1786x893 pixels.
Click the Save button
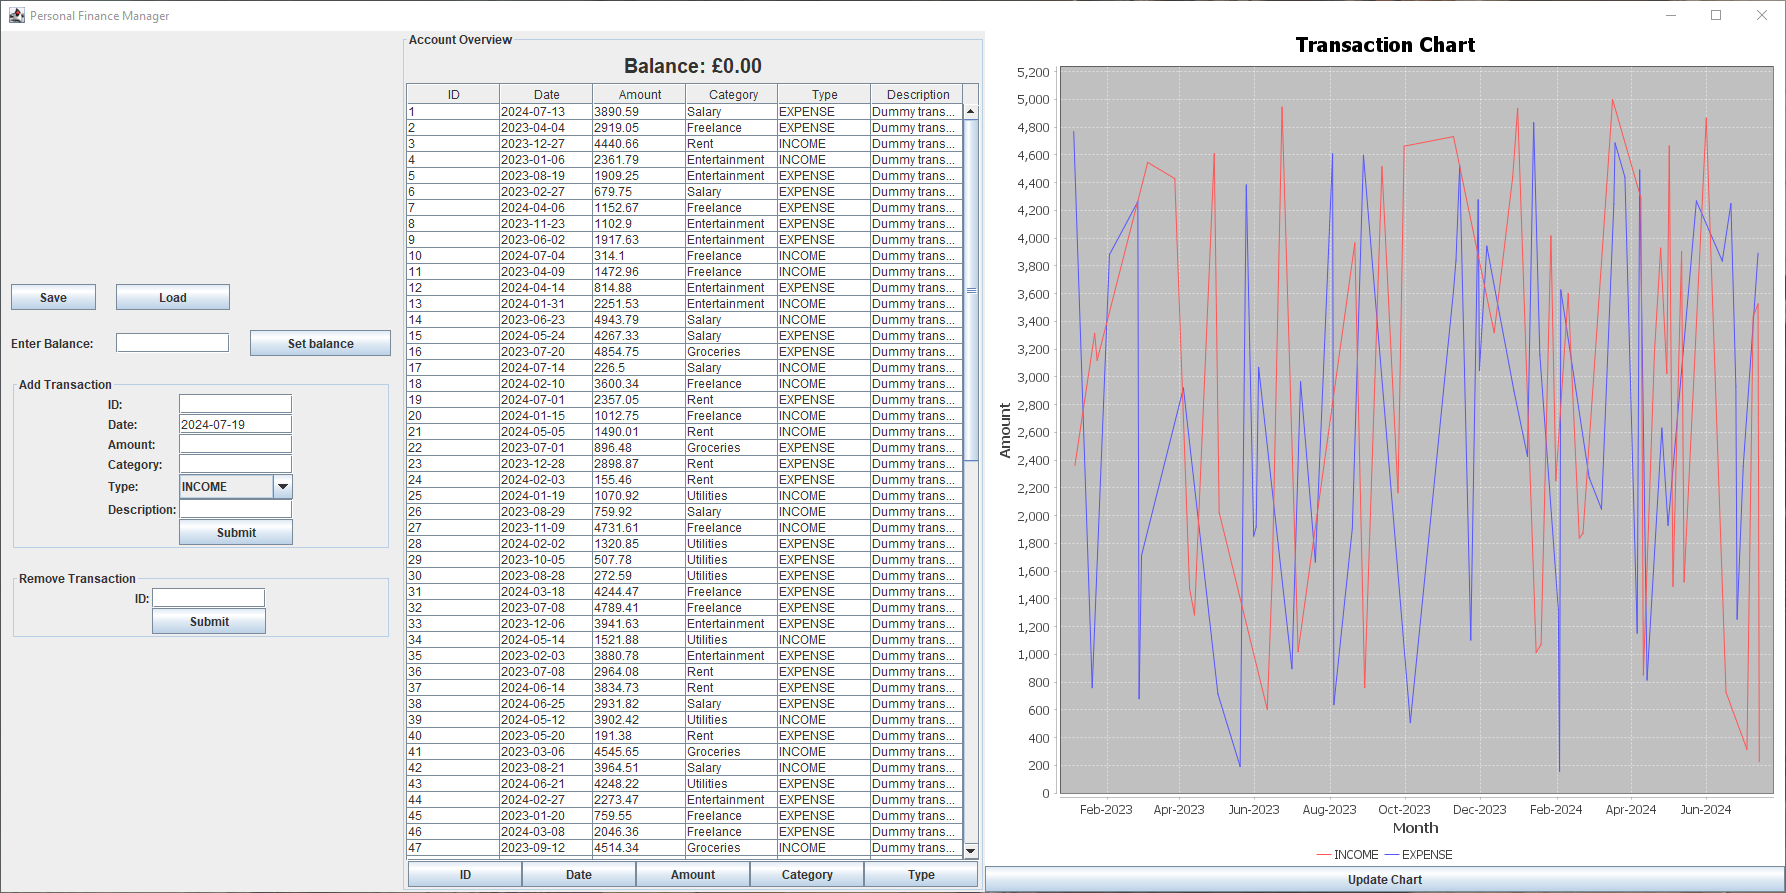click(x=53, y=297)
